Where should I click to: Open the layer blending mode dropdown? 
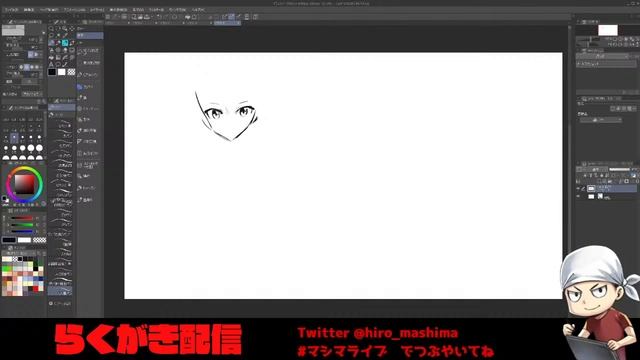592,169
